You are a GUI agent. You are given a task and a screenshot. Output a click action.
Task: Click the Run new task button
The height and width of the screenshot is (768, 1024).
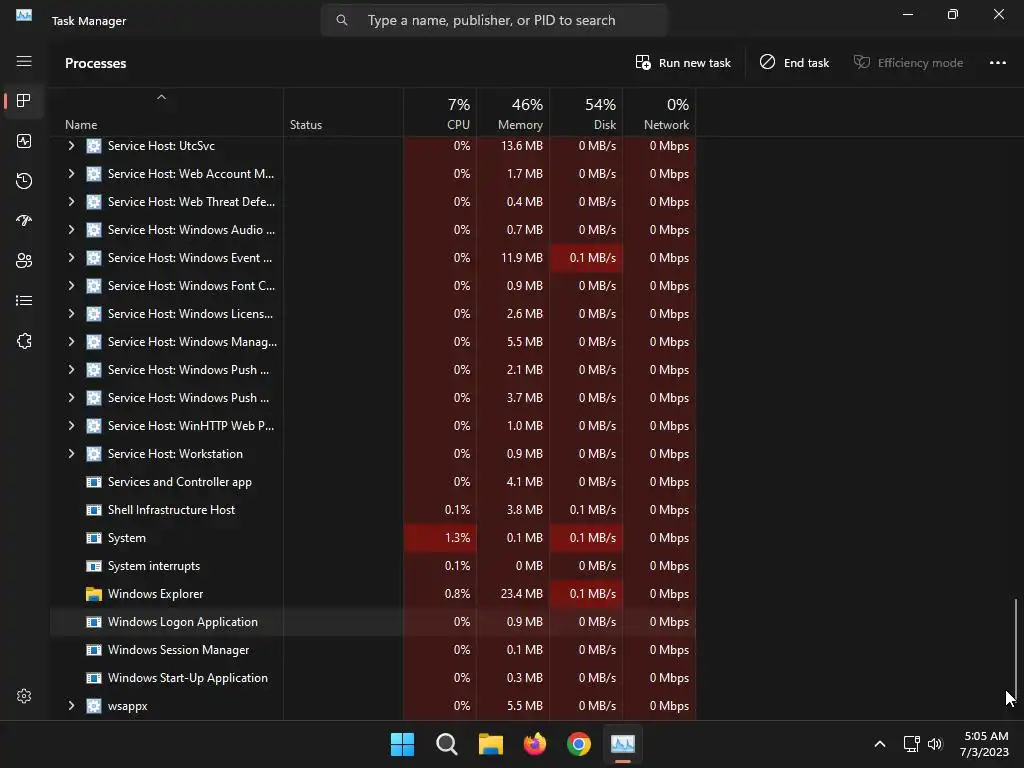point(683,63)
